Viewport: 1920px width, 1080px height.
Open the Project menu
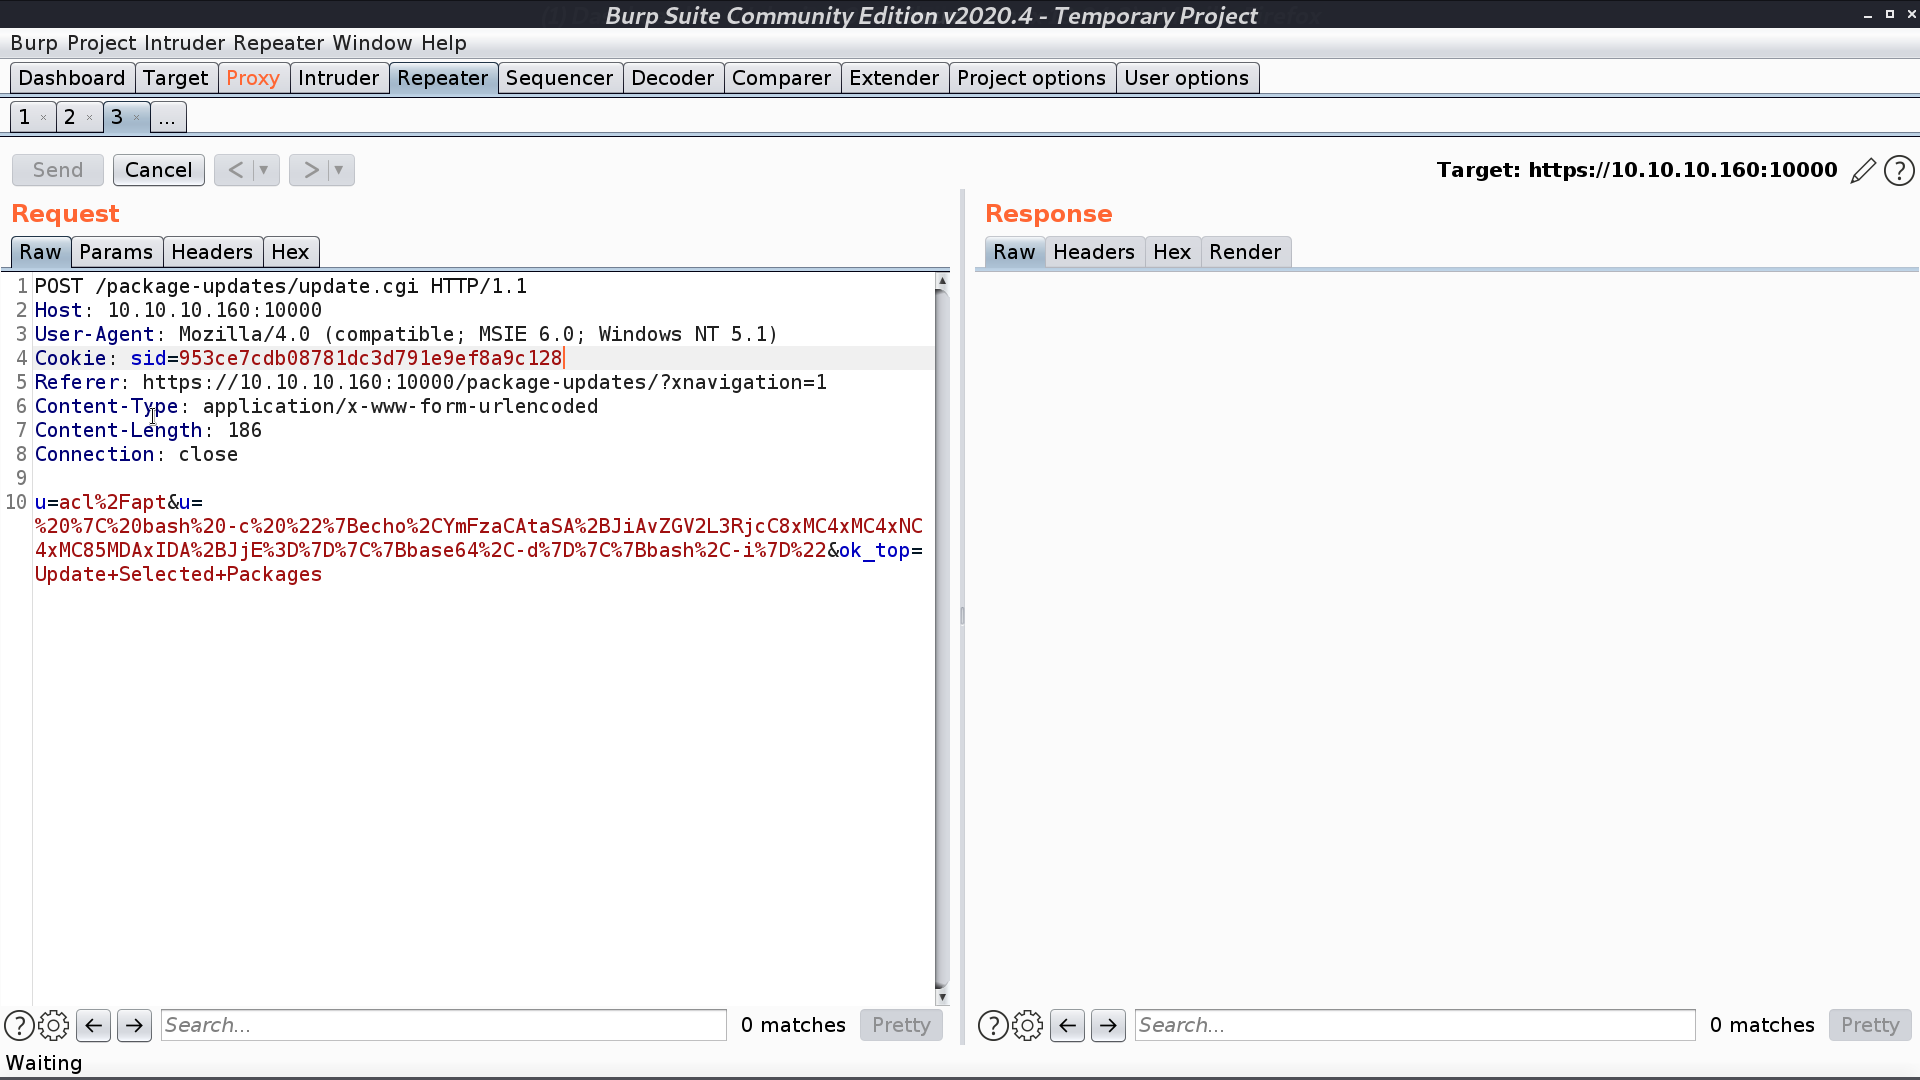pyautogui.click(x=102, y=43)
